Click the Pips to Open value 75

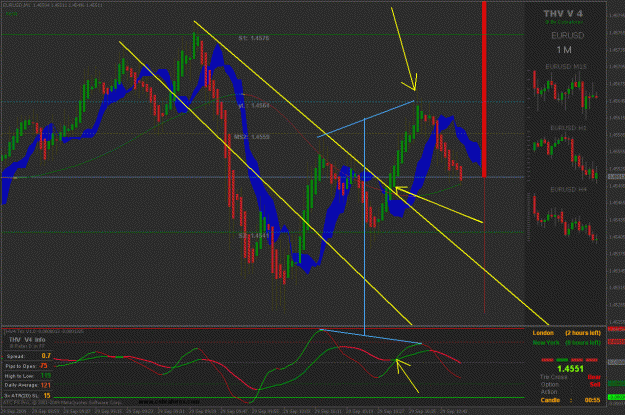click(x=43, y=366)
